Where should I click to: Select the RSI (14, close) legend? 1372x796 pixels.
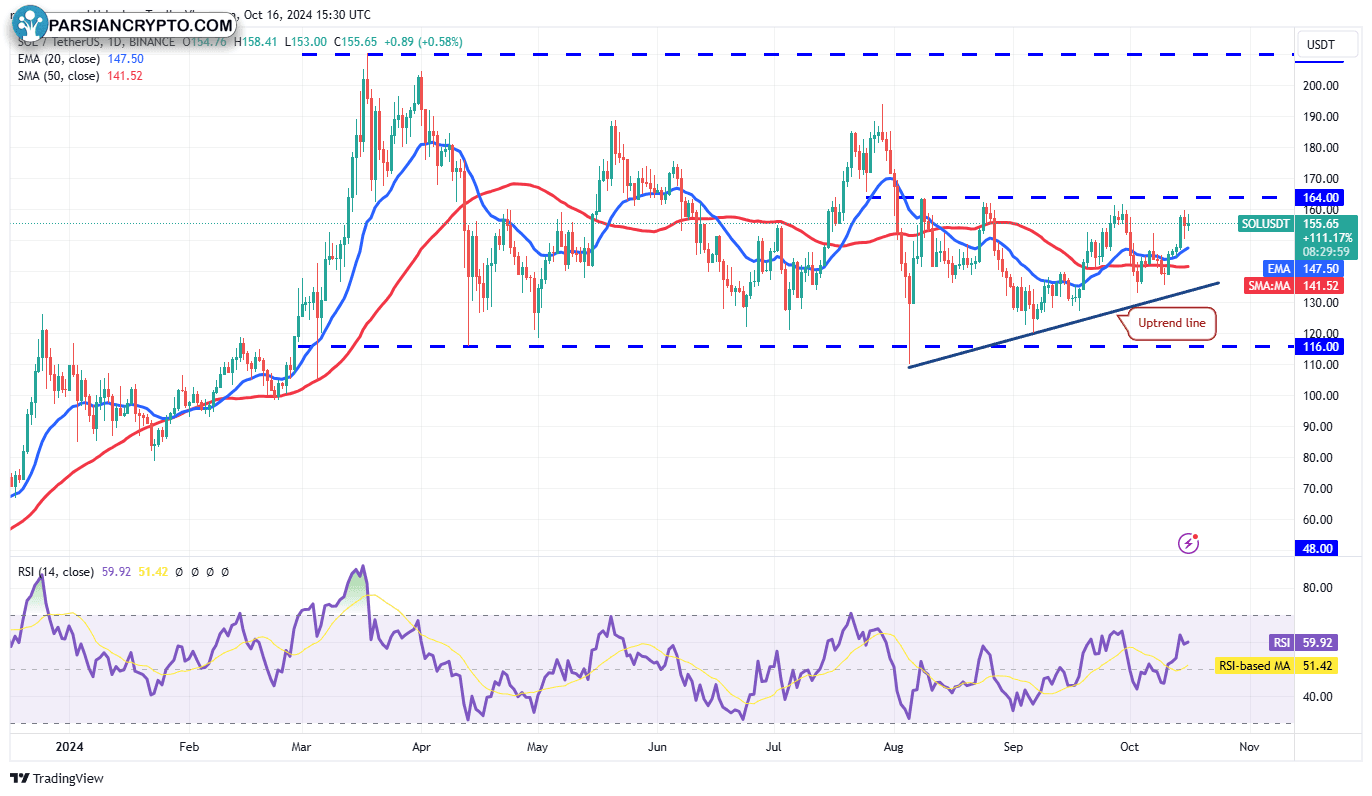pos(56,572)
